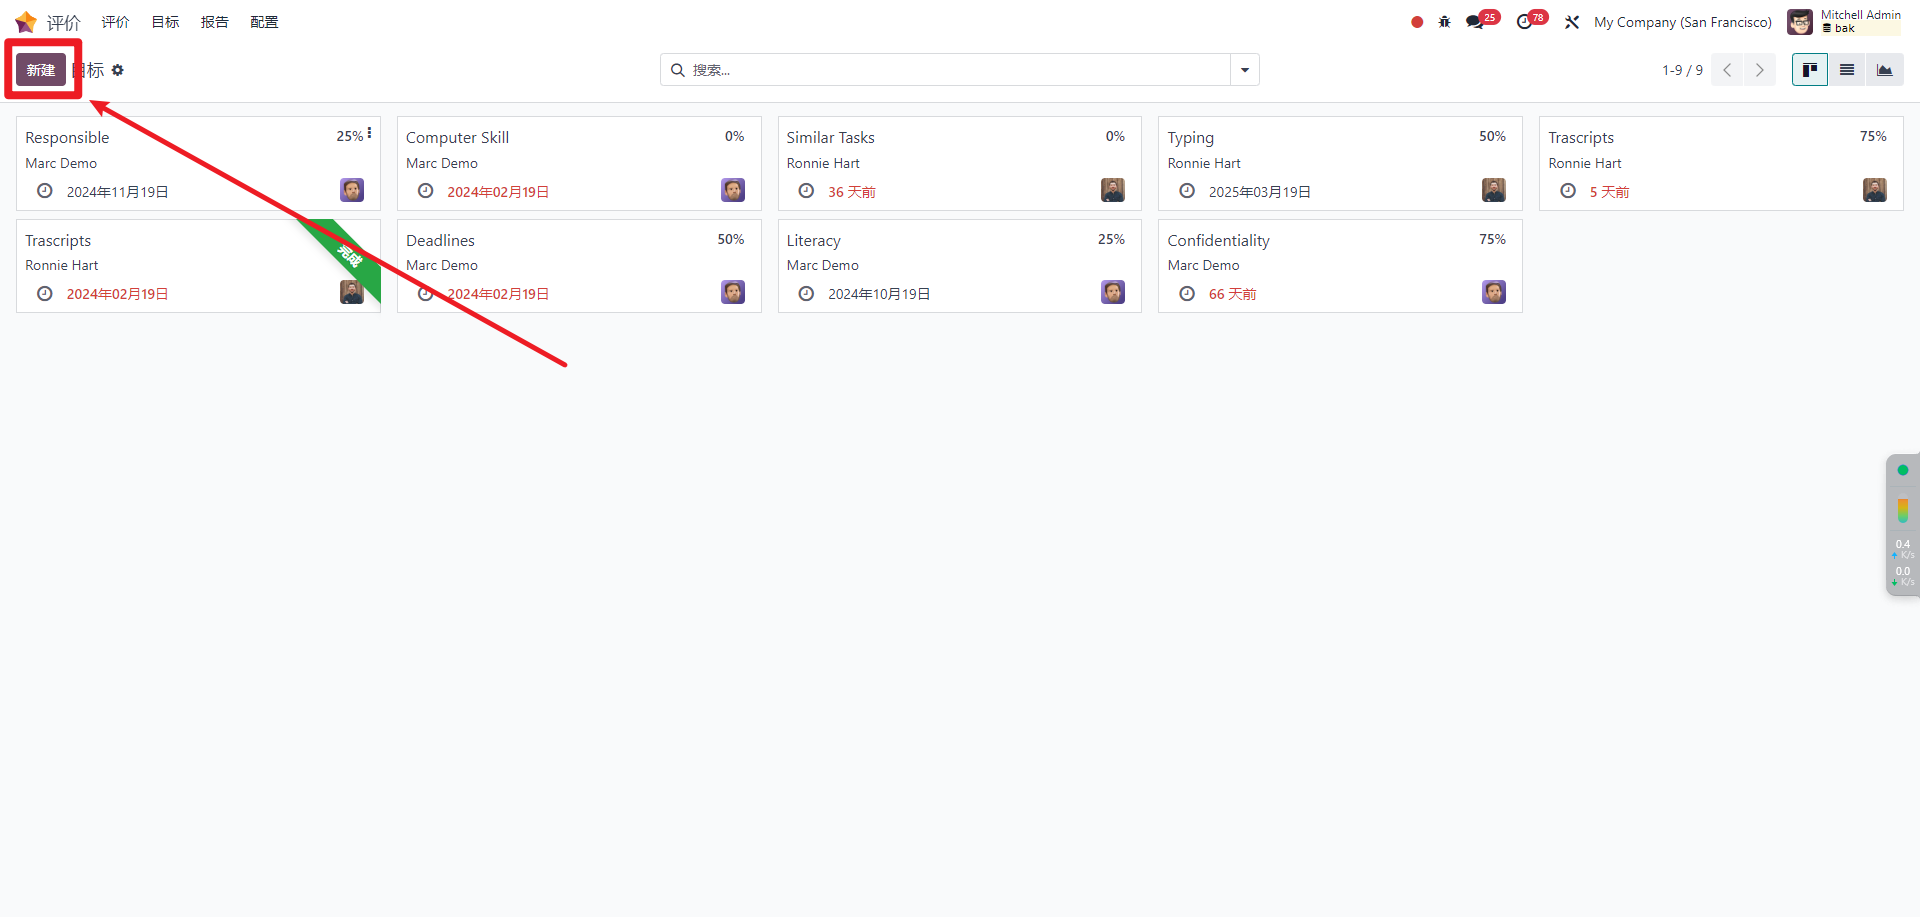Open the debug bug icon menu
The width and height of the screenshot is (1920, 917).
coord(1444,22)
